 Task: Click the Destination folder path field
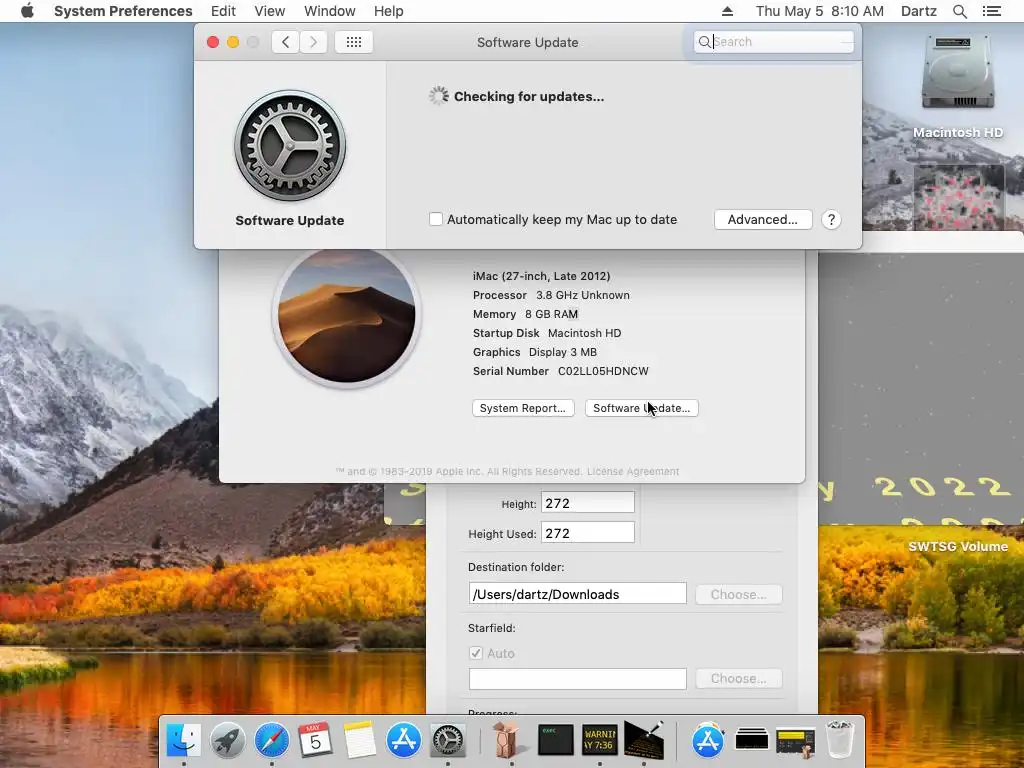coord(578,594)
